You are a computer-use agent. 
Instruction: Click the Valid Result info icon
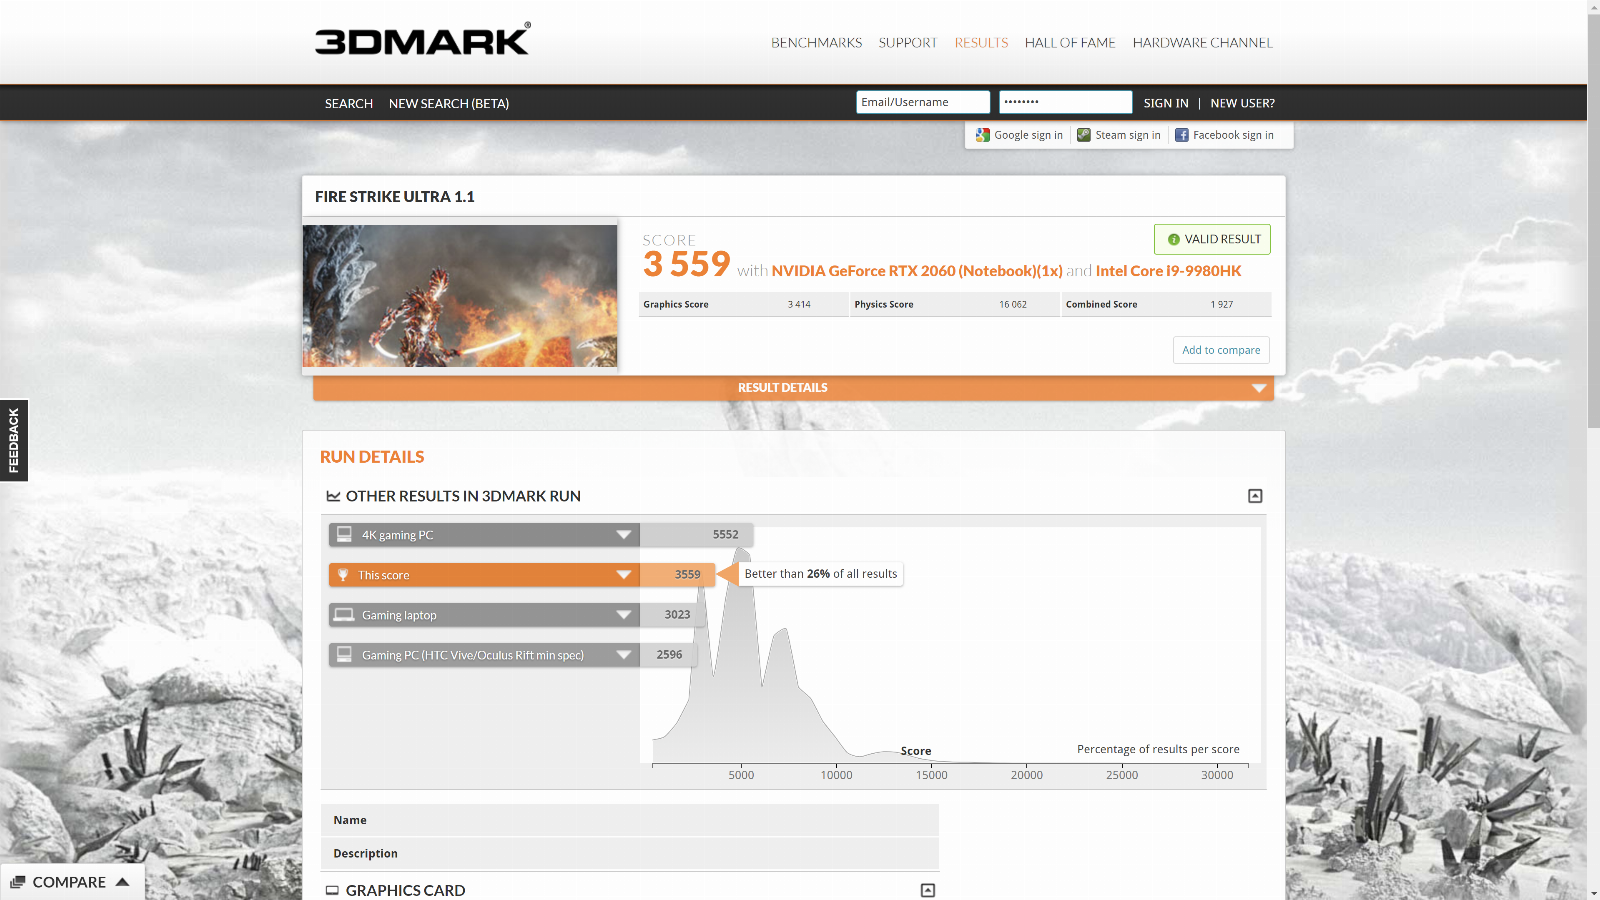(1174, 239)
